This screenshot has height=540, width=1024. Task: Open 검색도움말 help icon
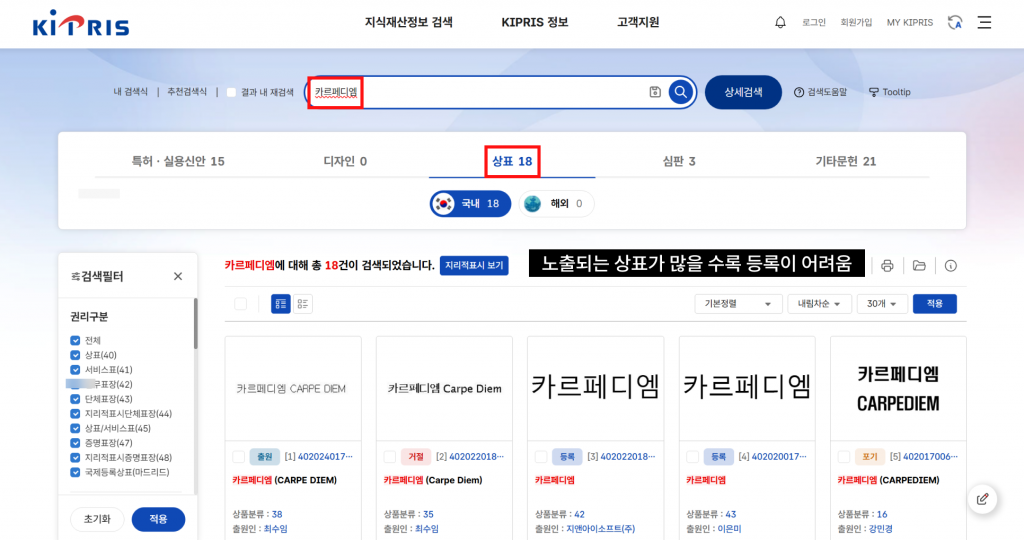pyautogui.click(x=799, y=92)
